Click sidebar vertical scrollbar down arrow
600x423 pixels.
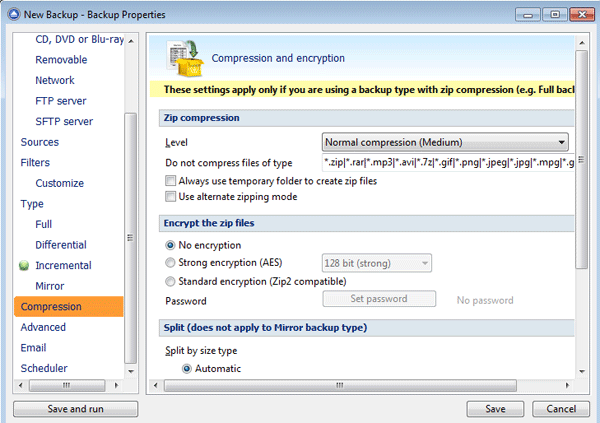pyautogui.click(x=131, y=371)
